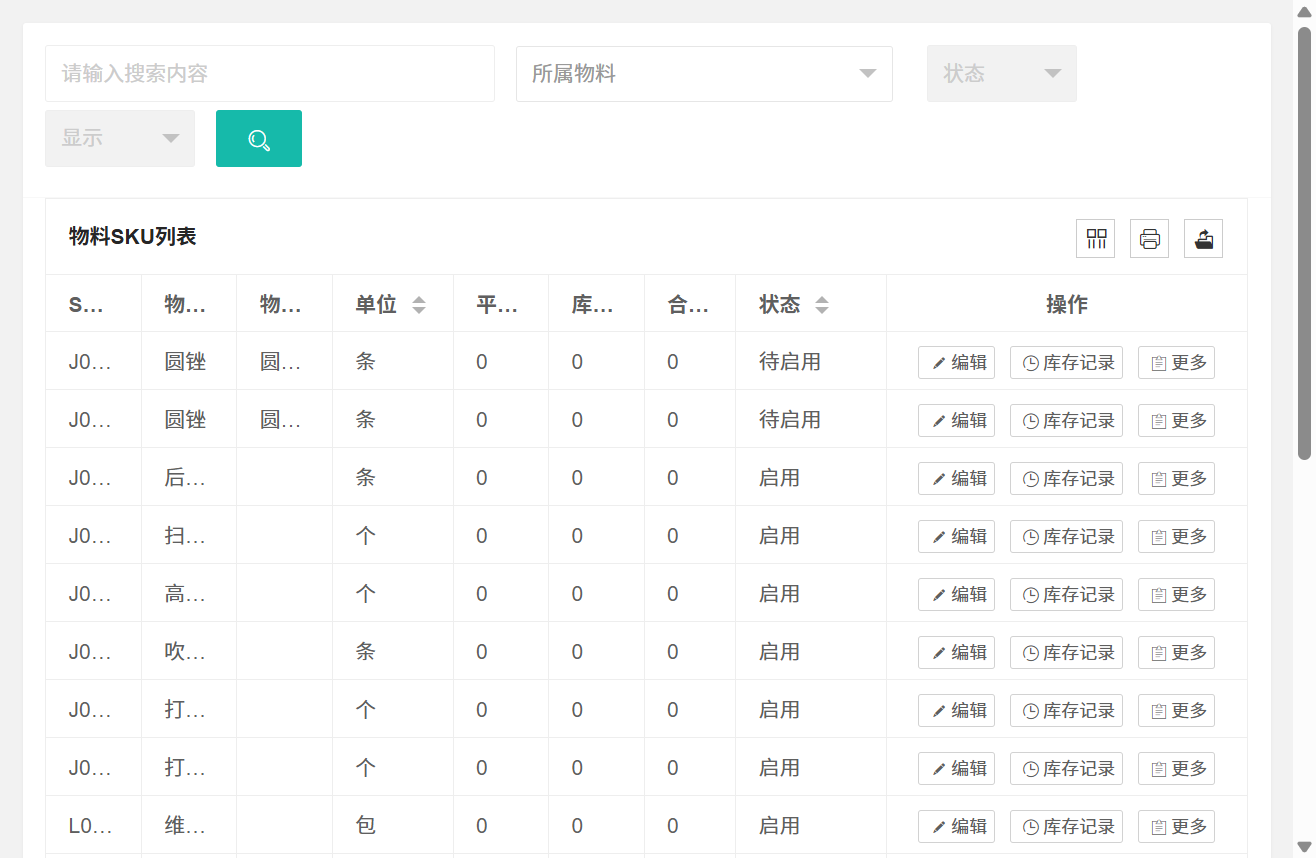Click 编辑 in the 扫… row

[956, 536]
